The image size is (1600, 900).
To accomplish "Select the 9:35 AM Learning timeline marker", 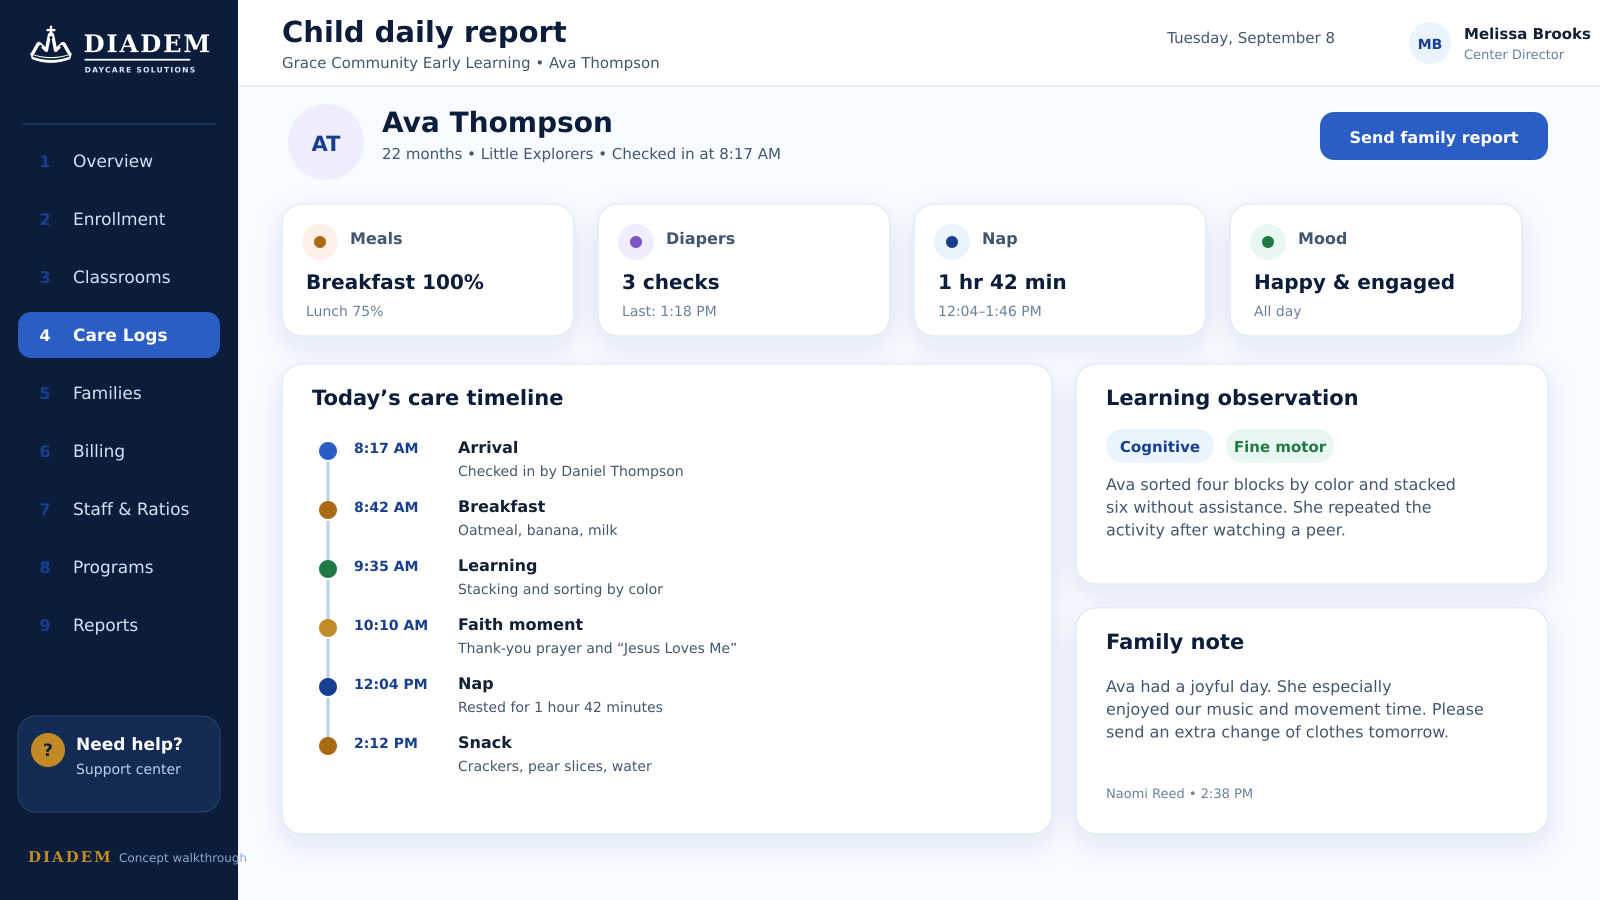I will coord(328,569).
